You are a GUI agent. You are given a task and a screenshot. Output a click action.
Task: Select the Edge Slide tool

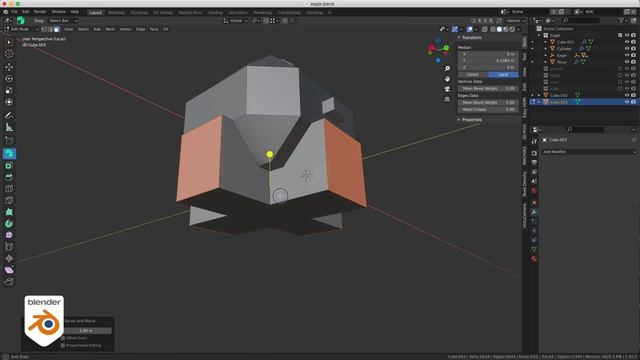coord(9,247)
